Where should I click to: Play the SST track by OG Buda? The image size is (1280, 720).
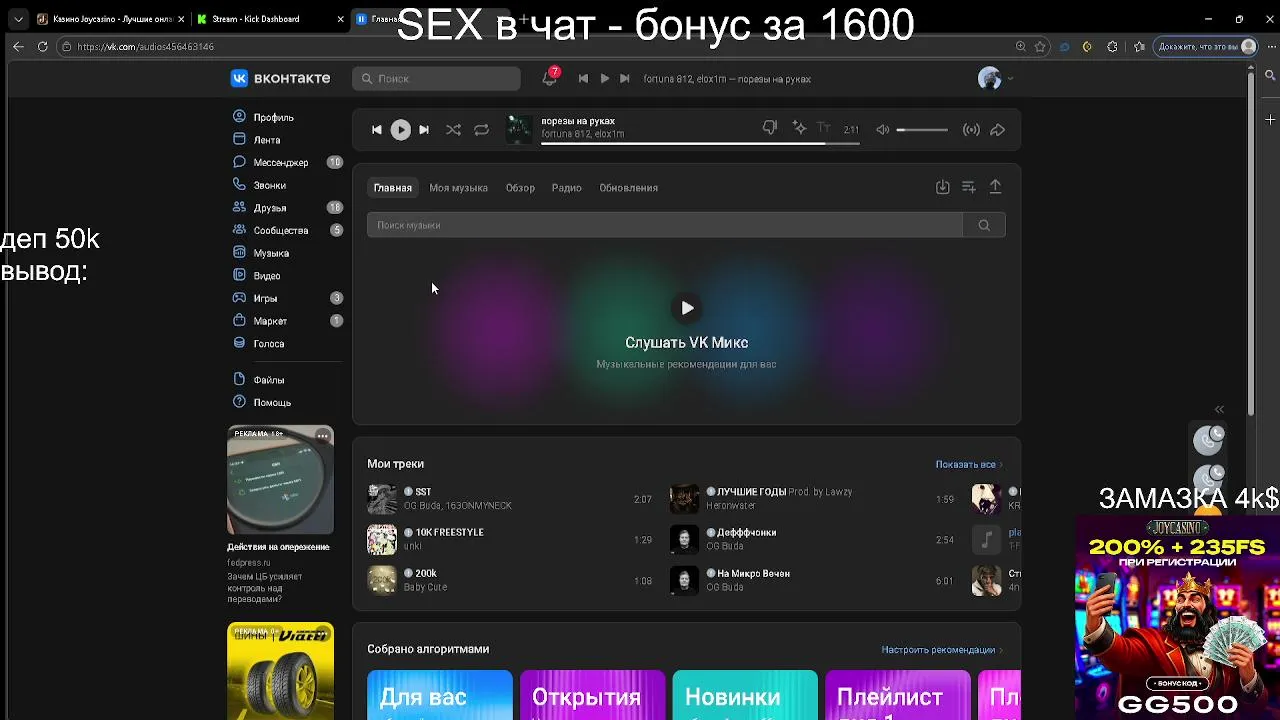382,499
